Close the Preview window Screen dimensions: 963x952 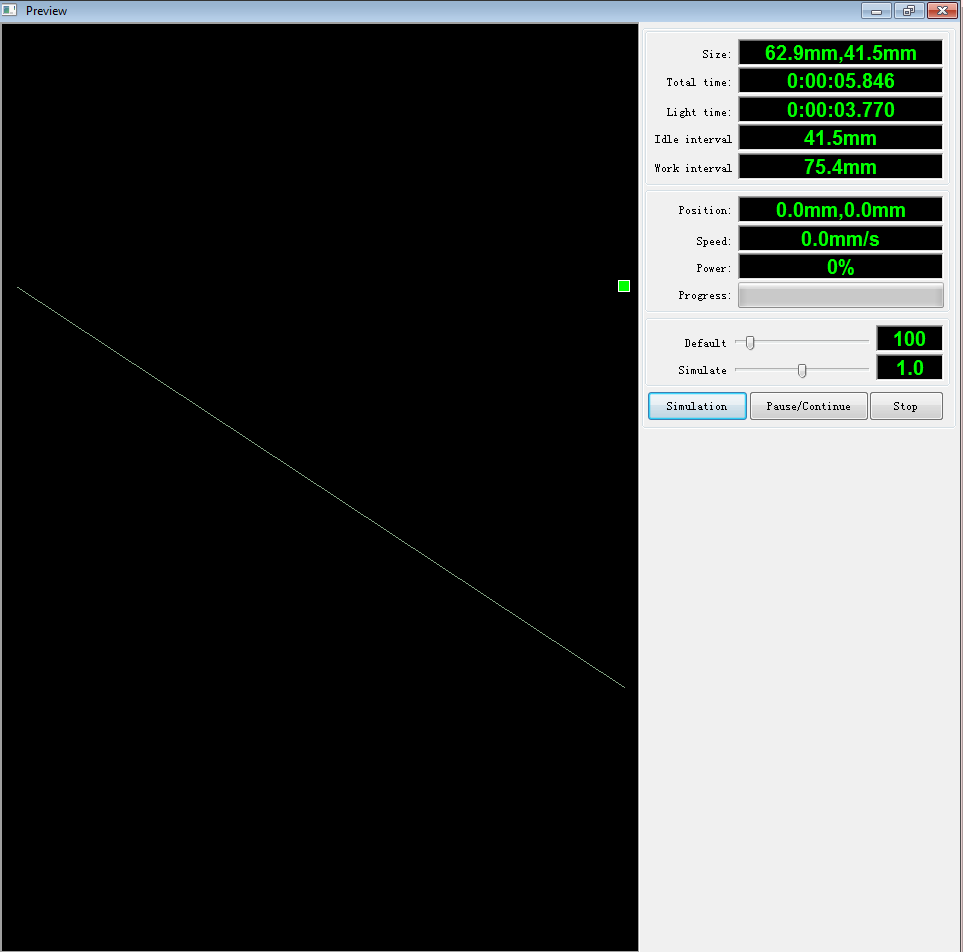(x=940, y=11)
